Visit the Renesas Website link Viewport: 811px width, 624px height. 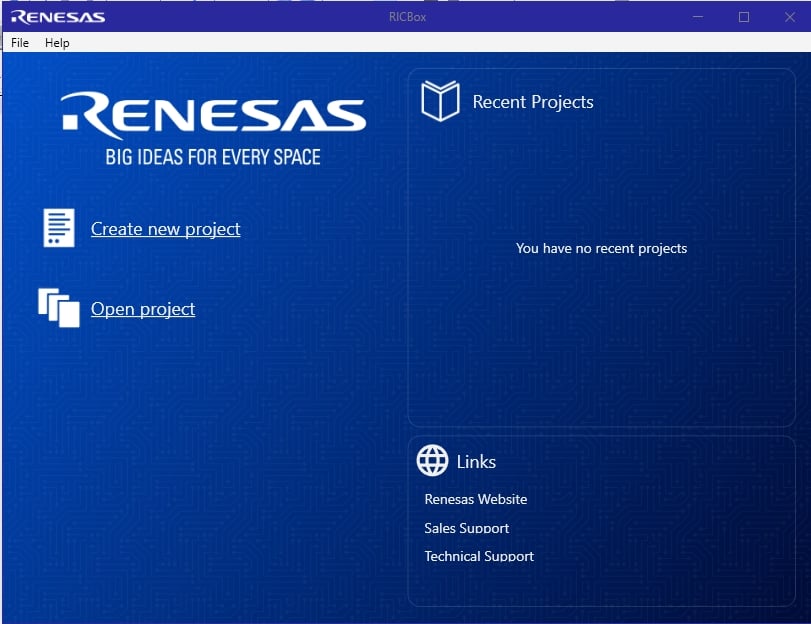475,499
